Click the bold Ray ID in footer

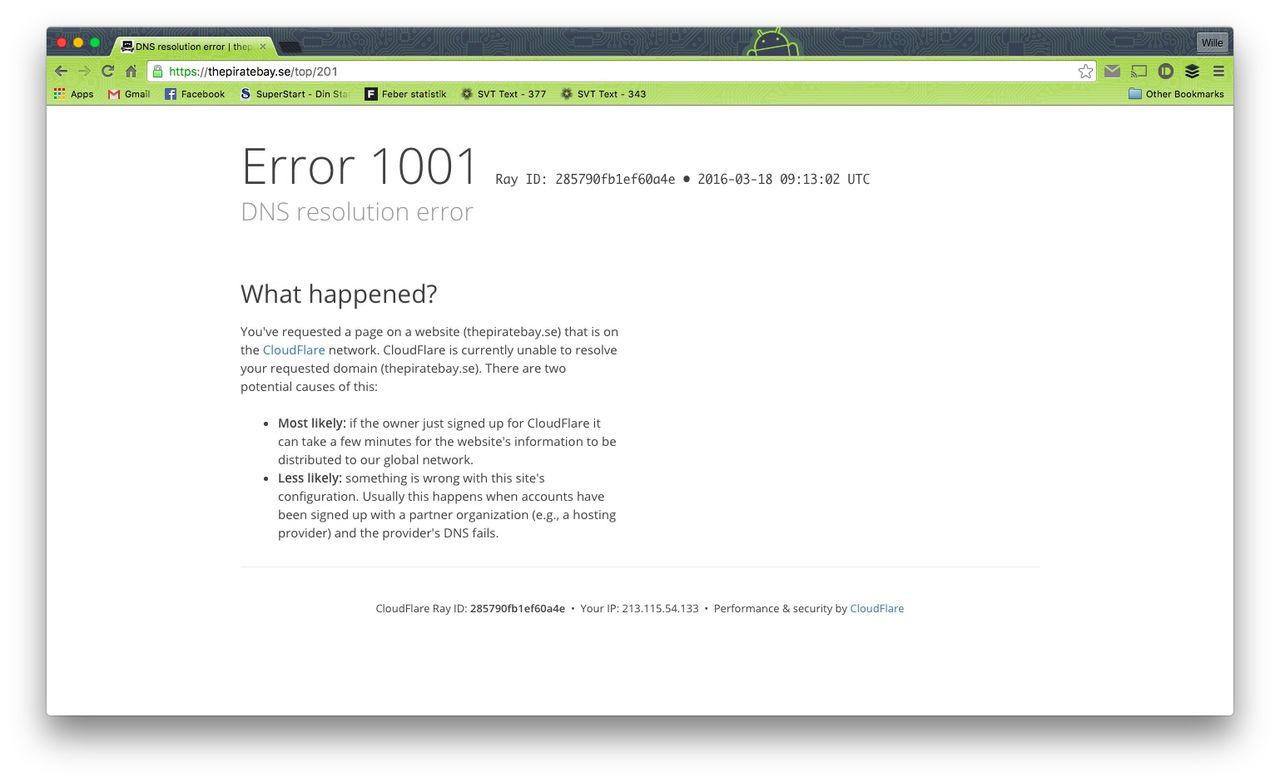pyautogui.click(x=517, y=608)
